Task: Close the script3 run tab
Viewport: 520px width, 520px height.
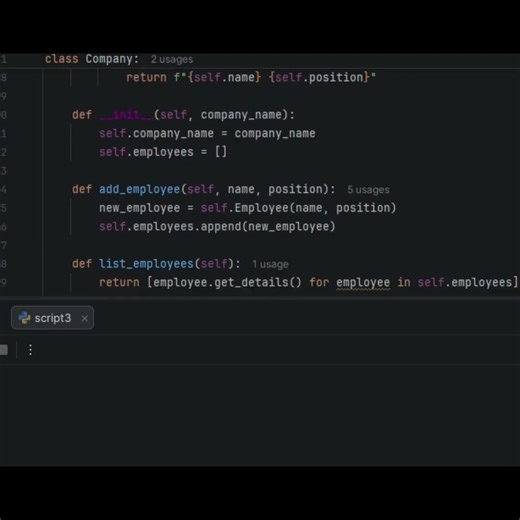Action: (x=85, y=319)
